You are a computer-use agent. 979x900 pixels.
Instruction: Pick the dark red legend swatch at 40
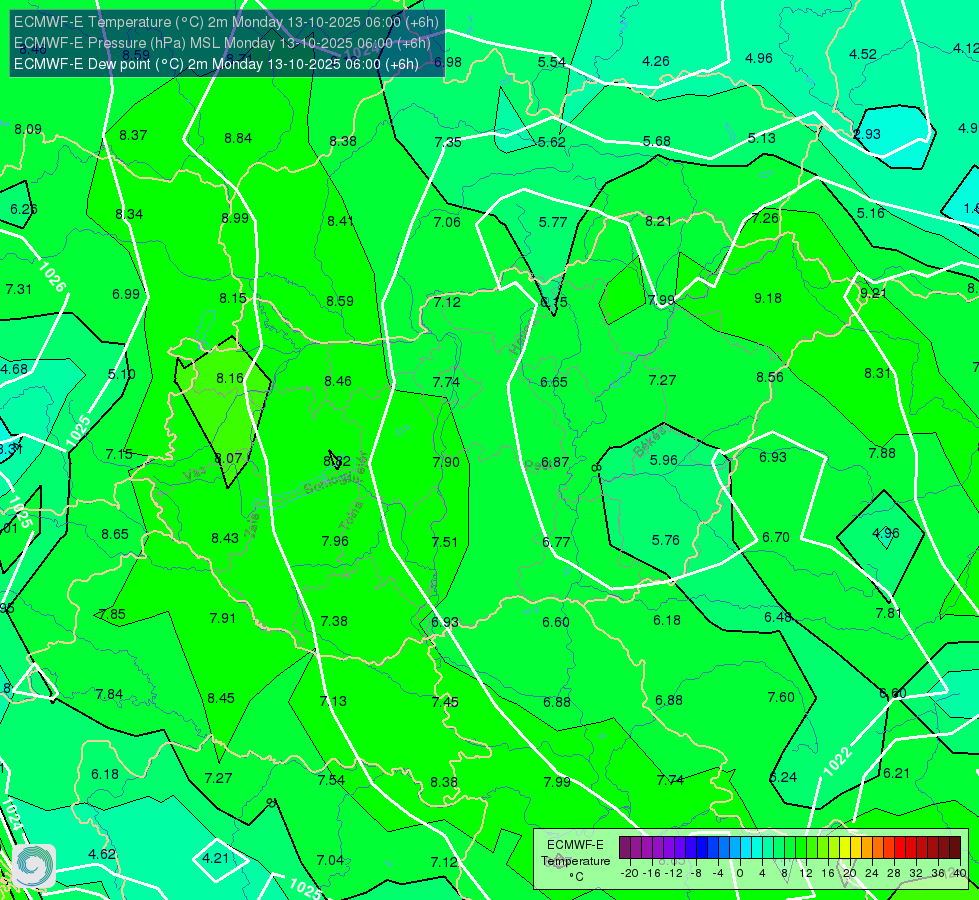tap(955, 848)
